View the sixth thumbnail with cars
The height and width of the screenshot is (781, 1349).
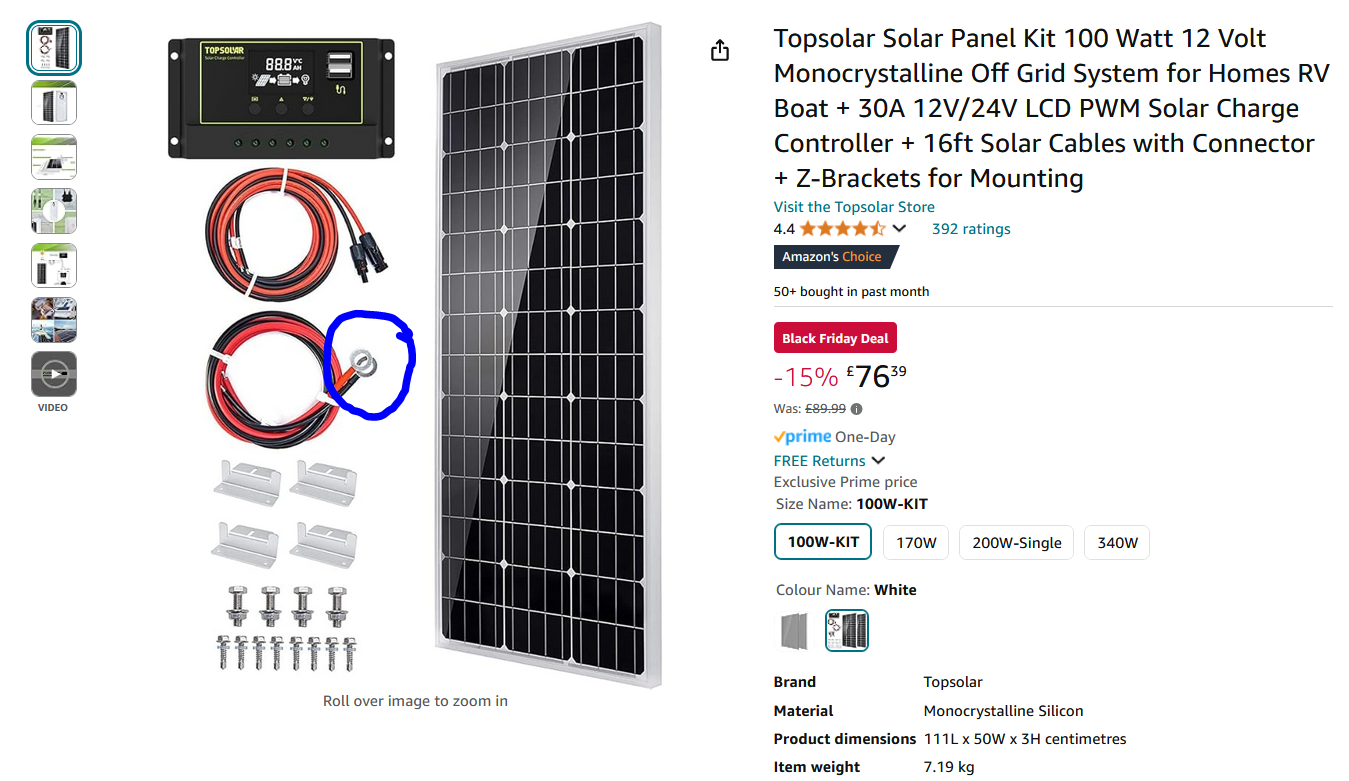(54, 320)
